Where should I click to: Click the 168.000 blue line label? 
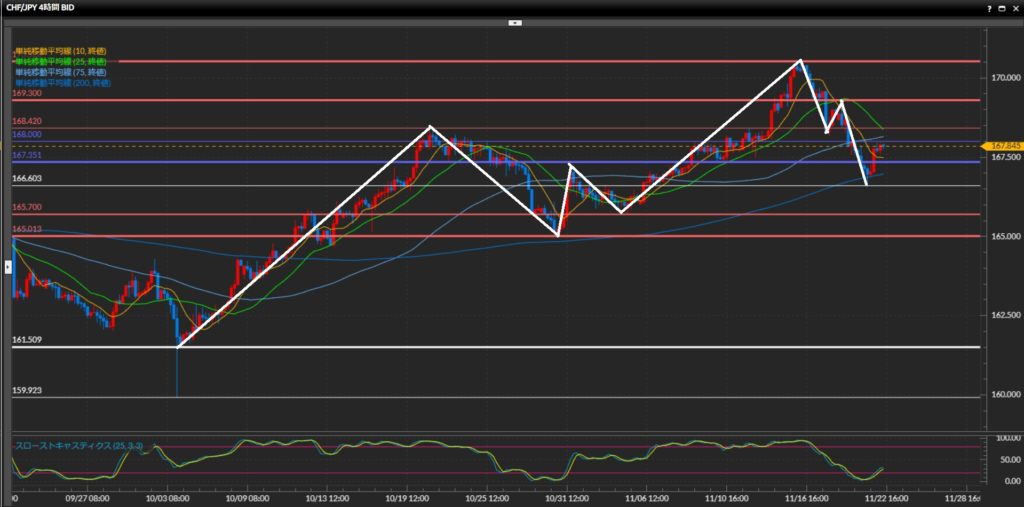(x=27, y=134)
